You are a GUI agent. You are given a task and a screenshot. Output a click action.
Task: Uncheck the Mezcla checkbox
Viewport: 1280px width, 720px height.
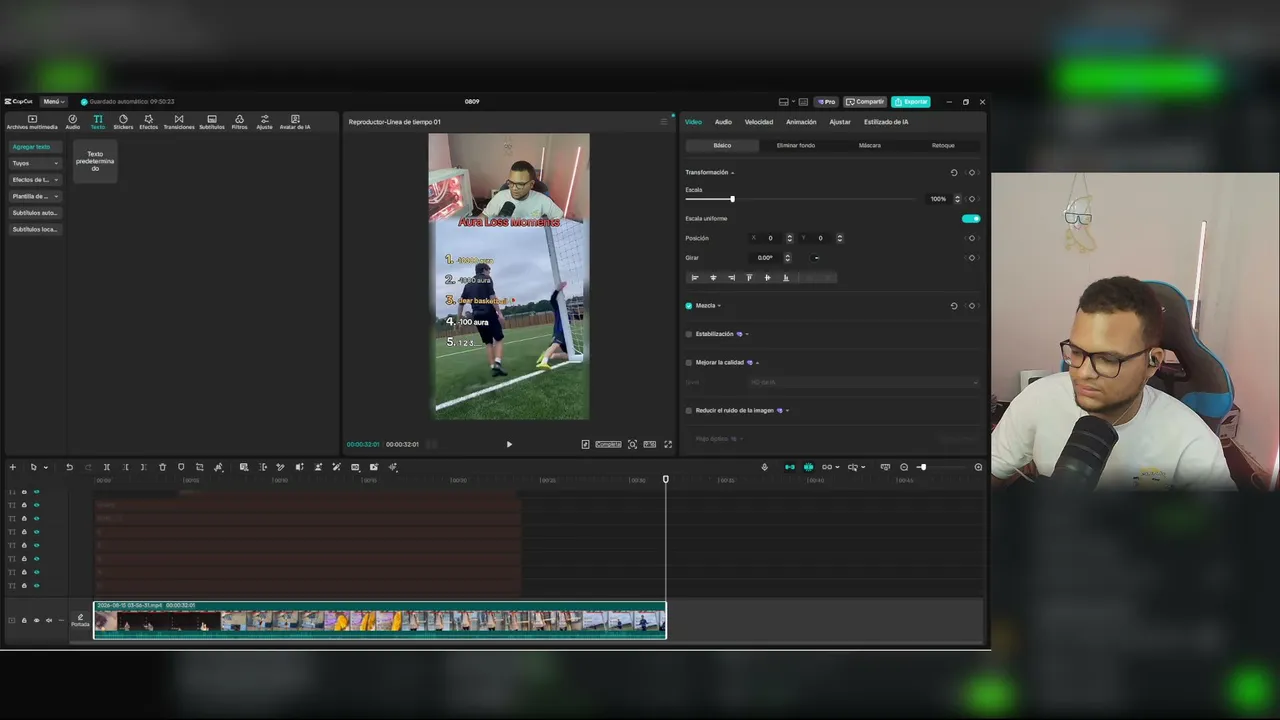(689, 306)
